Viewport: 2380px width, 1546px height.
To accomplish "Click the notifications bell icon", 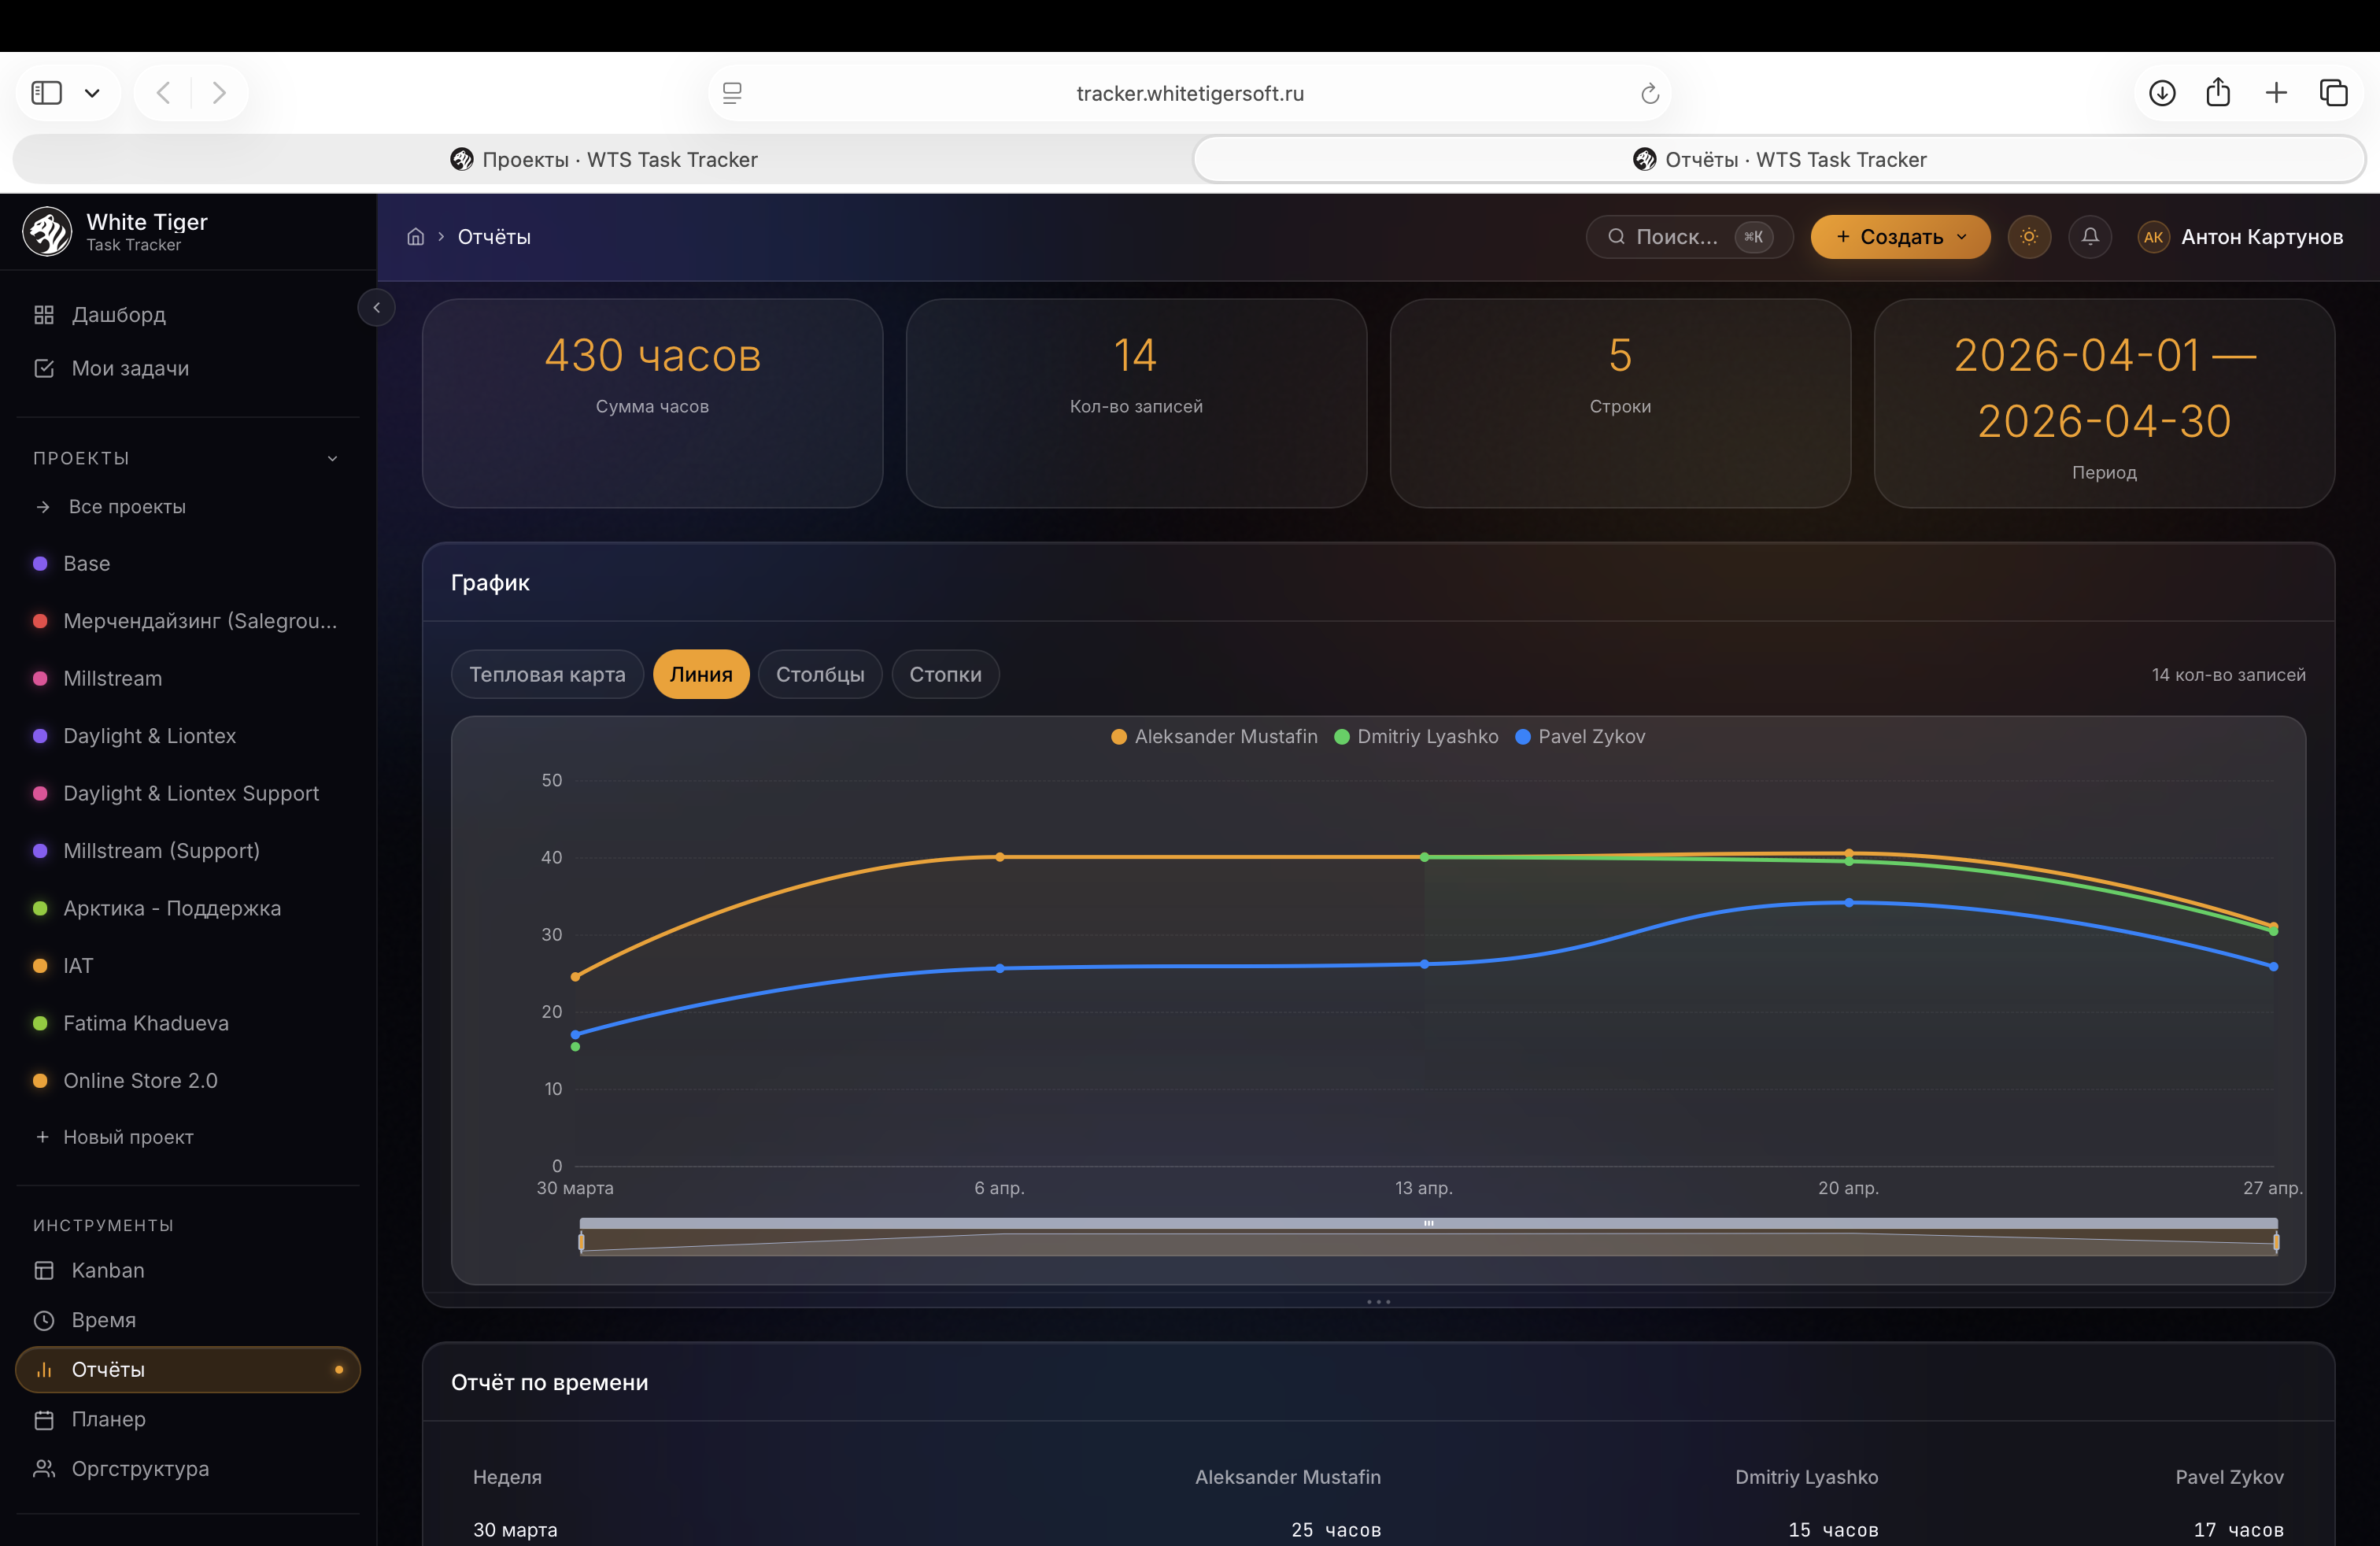I will 2090,237.
